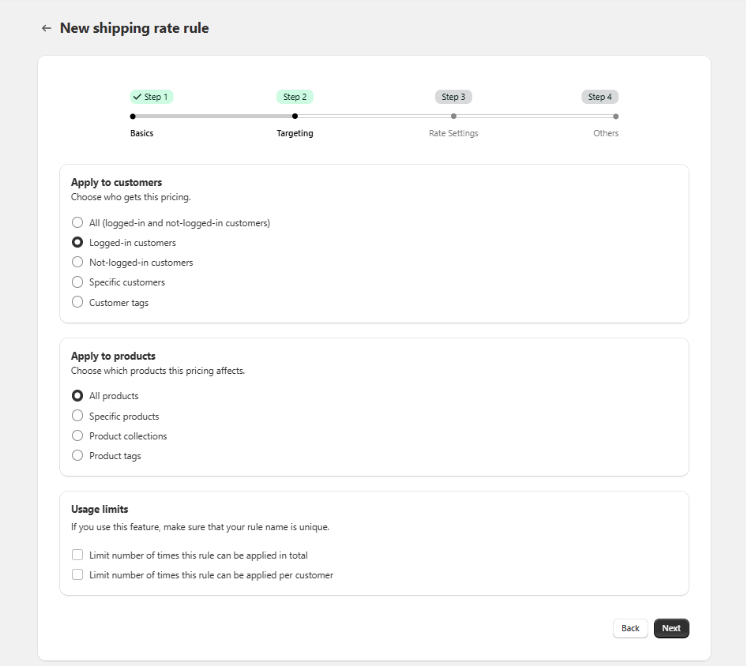The width and height of the screenshot is (746, 667).
Task: Select Not-logged-in customers radio button
Action: 78,263
